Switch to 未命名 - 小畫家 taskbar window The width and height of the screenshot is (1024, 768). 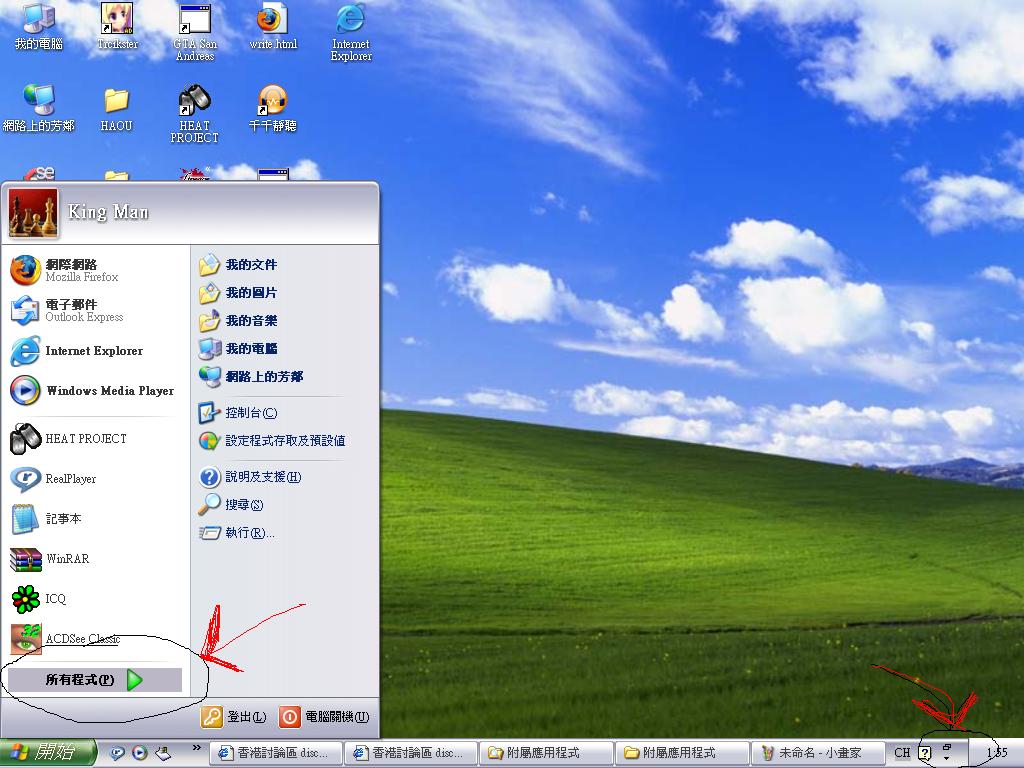coord(818,753)
